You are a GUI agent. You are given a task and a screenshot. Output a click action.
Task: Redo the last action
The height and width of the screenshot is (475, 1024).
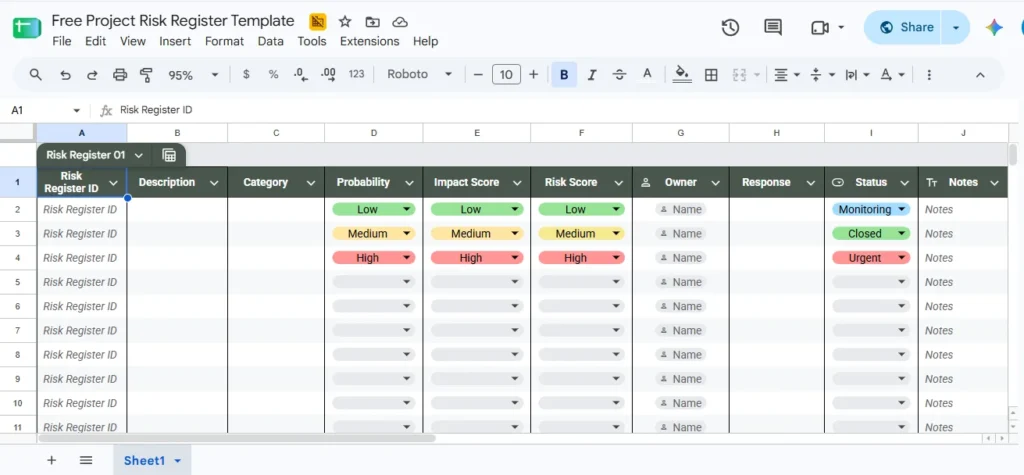tap(92, 74)
